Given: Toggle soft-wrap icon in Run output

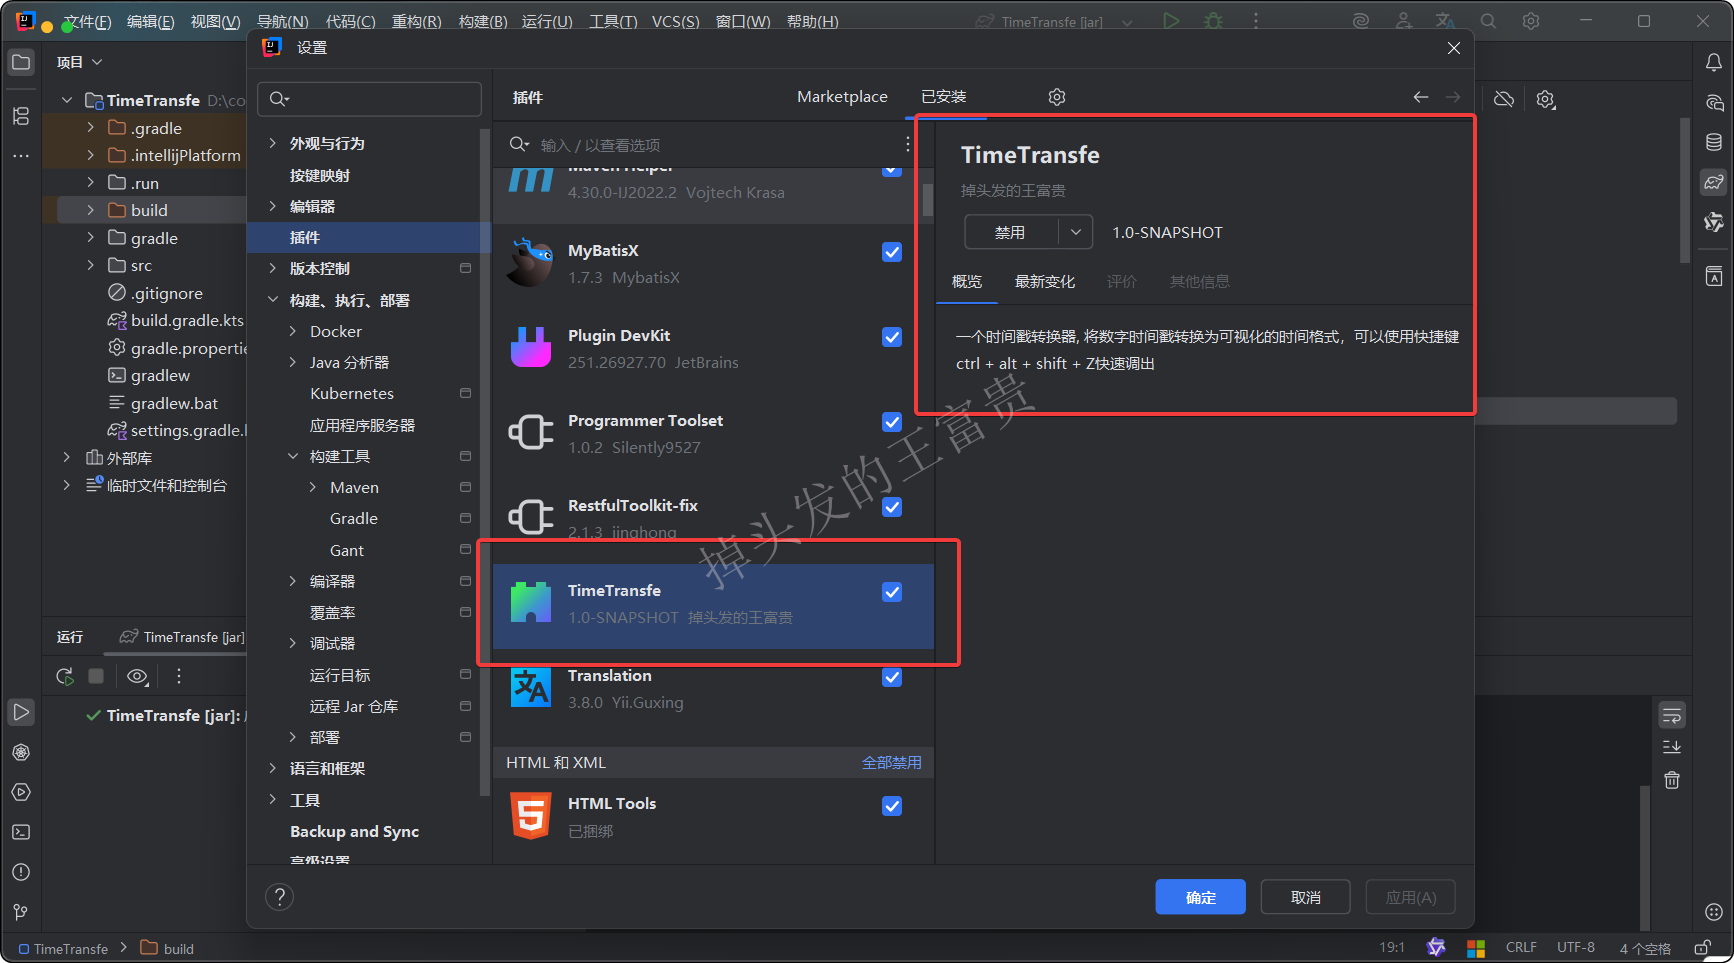Looking at the screenshot, I should pyautogui.click(x=1672, y=716).
